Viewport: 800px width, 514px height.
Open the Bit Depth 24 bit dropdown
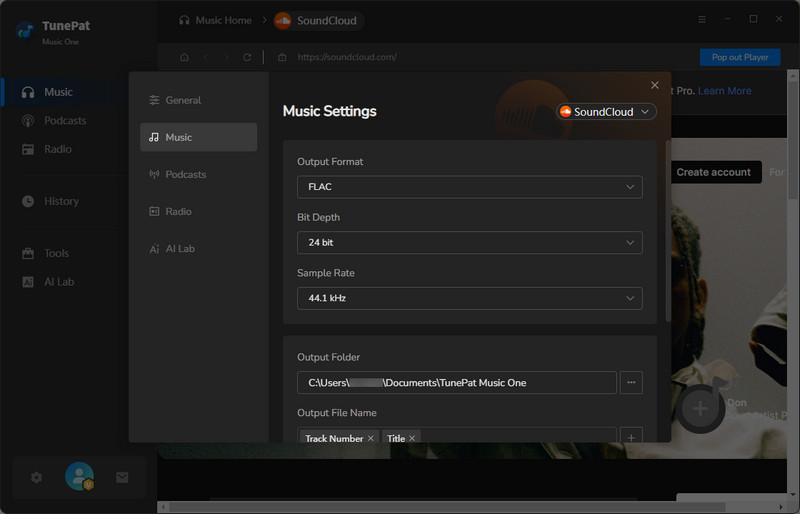click(469, 242)
